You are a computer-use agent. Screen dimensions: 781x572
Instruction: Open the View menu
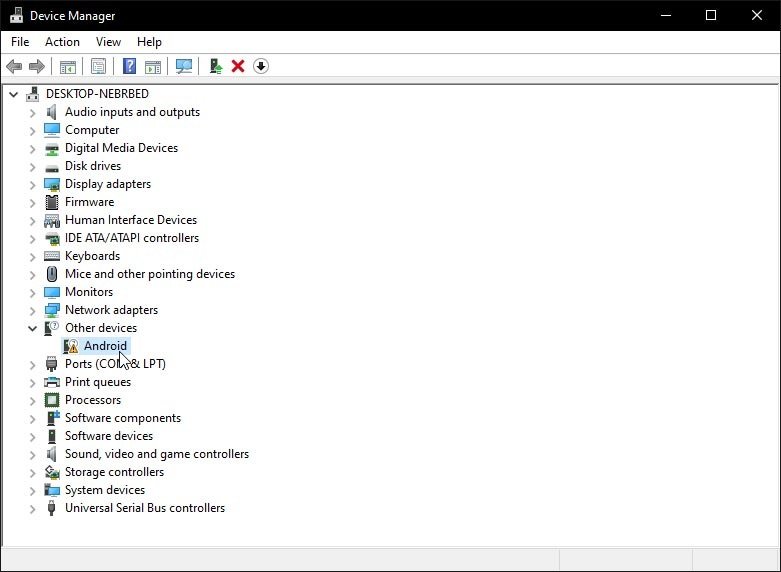[108, 42]
